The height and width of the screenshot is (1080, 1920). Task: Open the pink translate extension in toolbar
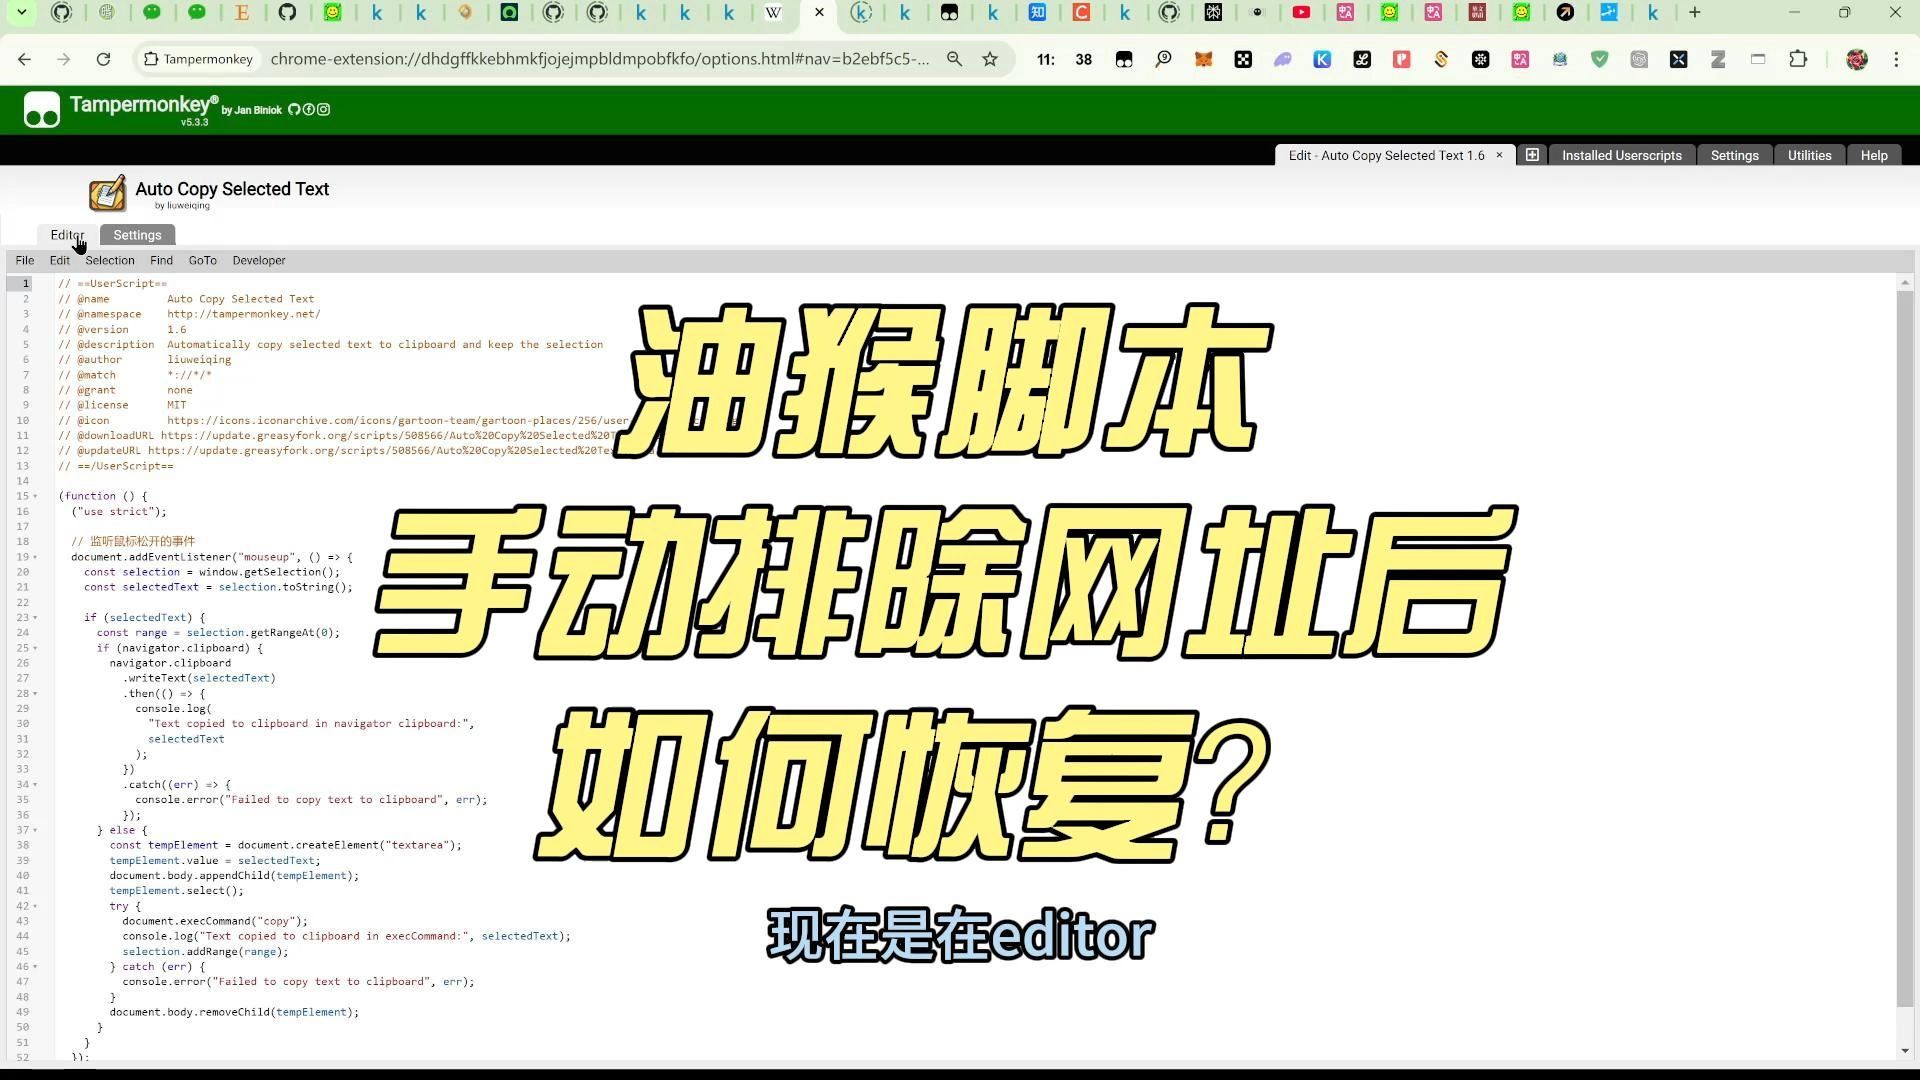coord(1520,60)
